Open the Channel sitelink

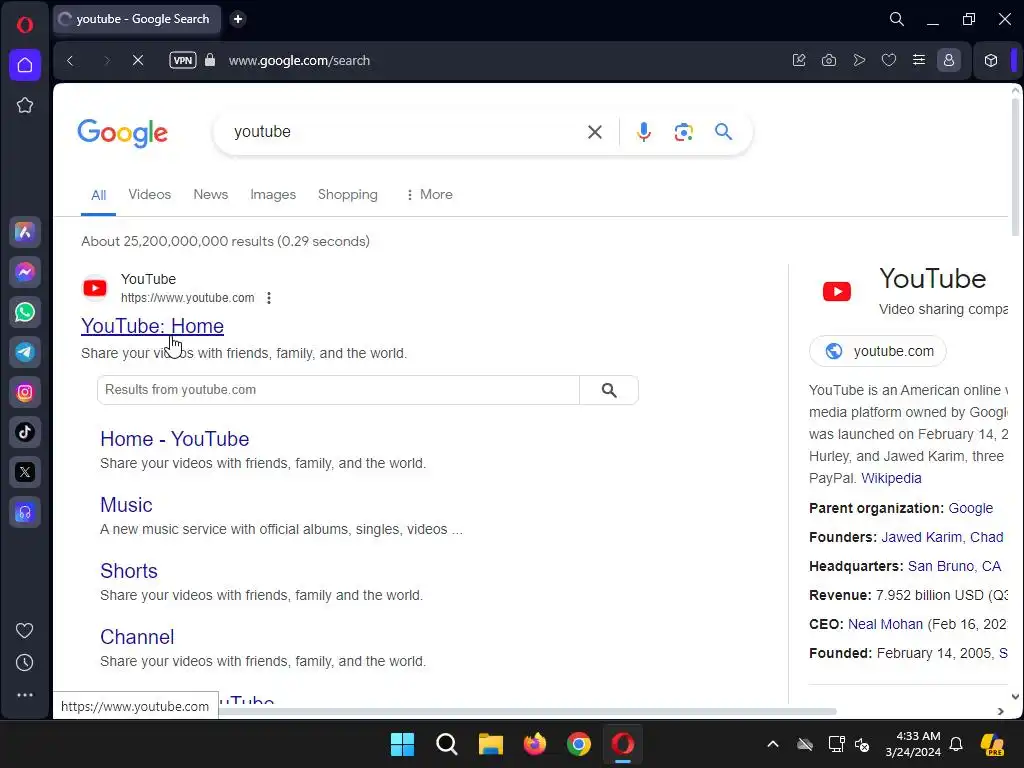(x=137, y=637)
